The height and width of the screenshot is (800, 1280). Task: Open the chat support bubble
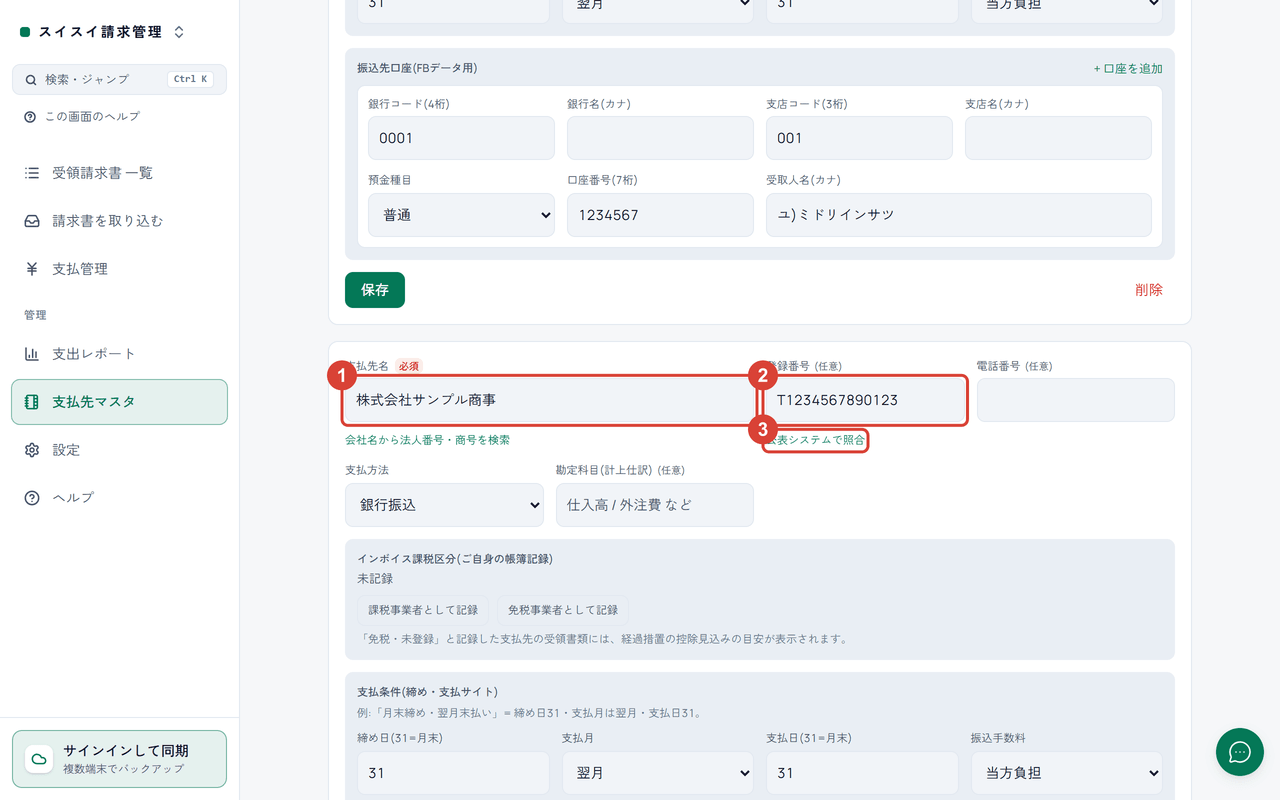[x=1240, y=752]
